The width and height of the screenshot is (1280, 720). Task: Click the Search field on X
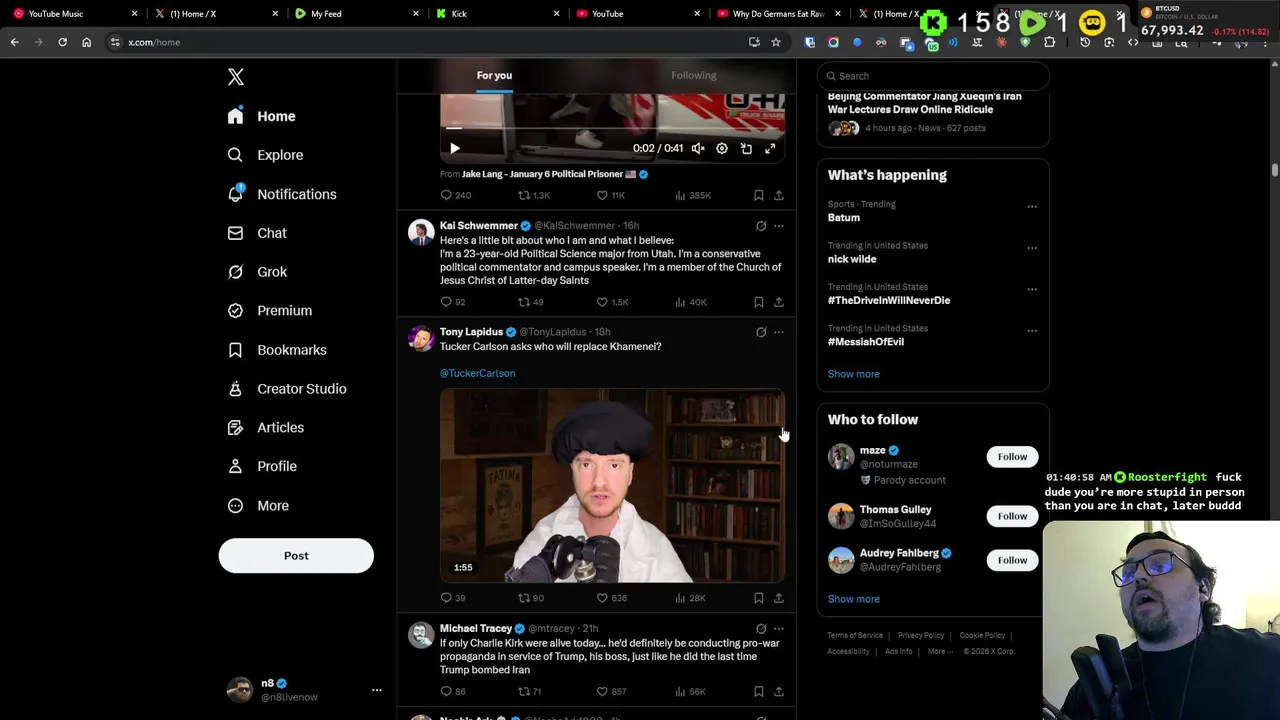(933, 76)
